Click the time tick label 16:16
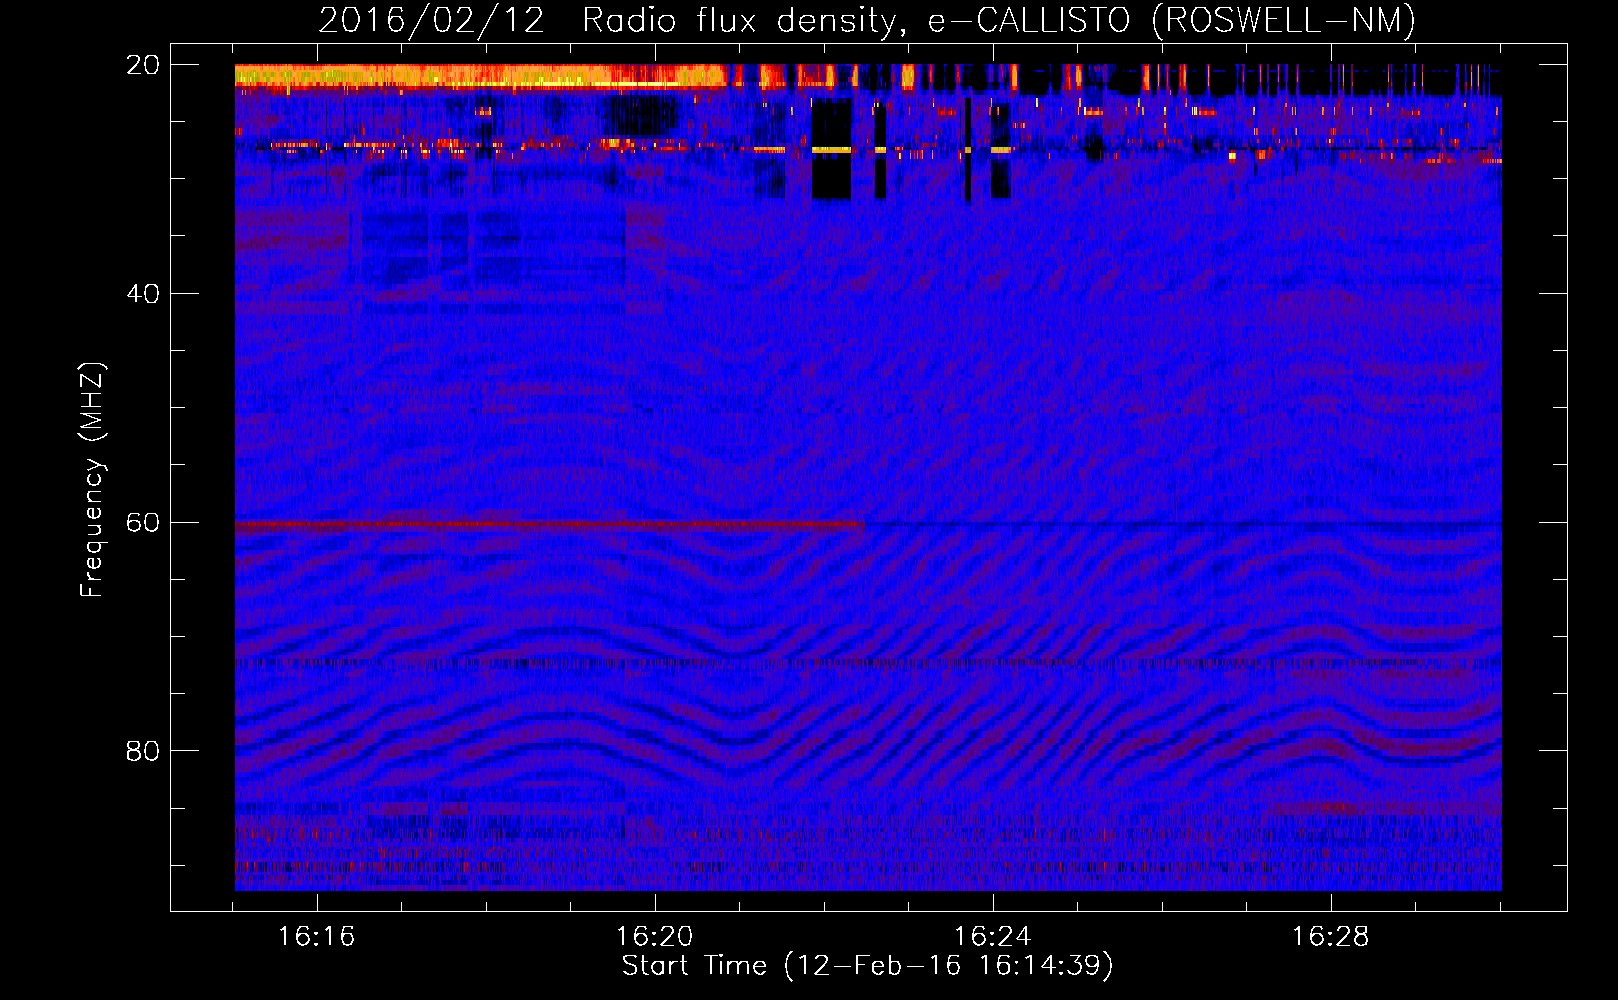Image resolution: width=1618 pixels, height=1000 pixels. [317, 937]
